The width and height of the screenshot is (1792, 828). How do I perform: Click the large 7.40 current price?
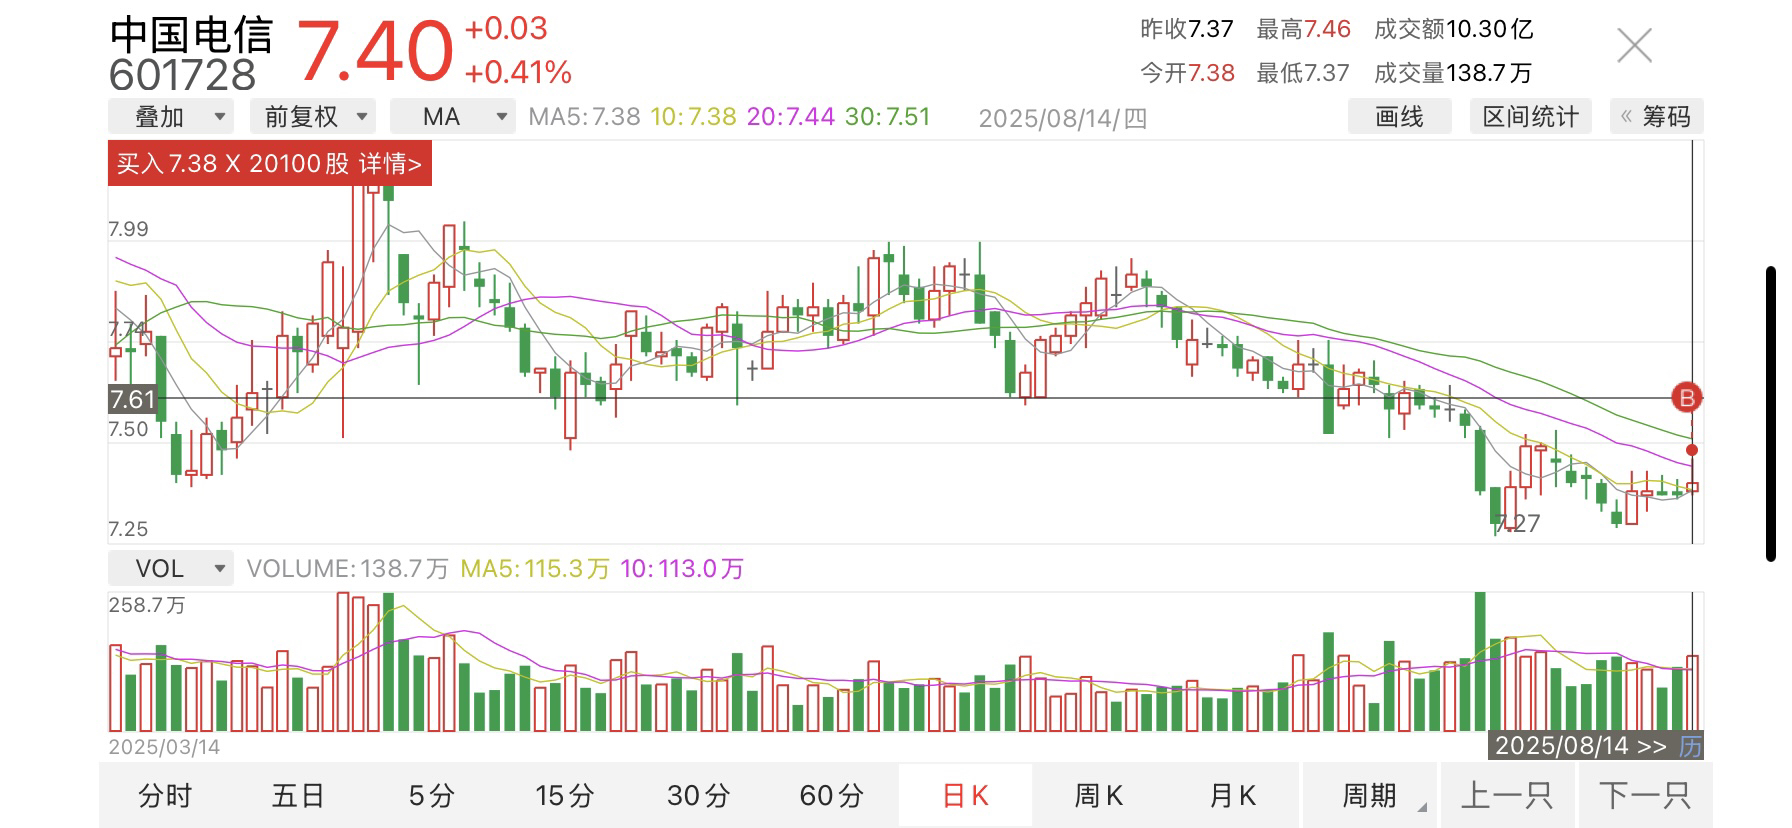(375, 51)
